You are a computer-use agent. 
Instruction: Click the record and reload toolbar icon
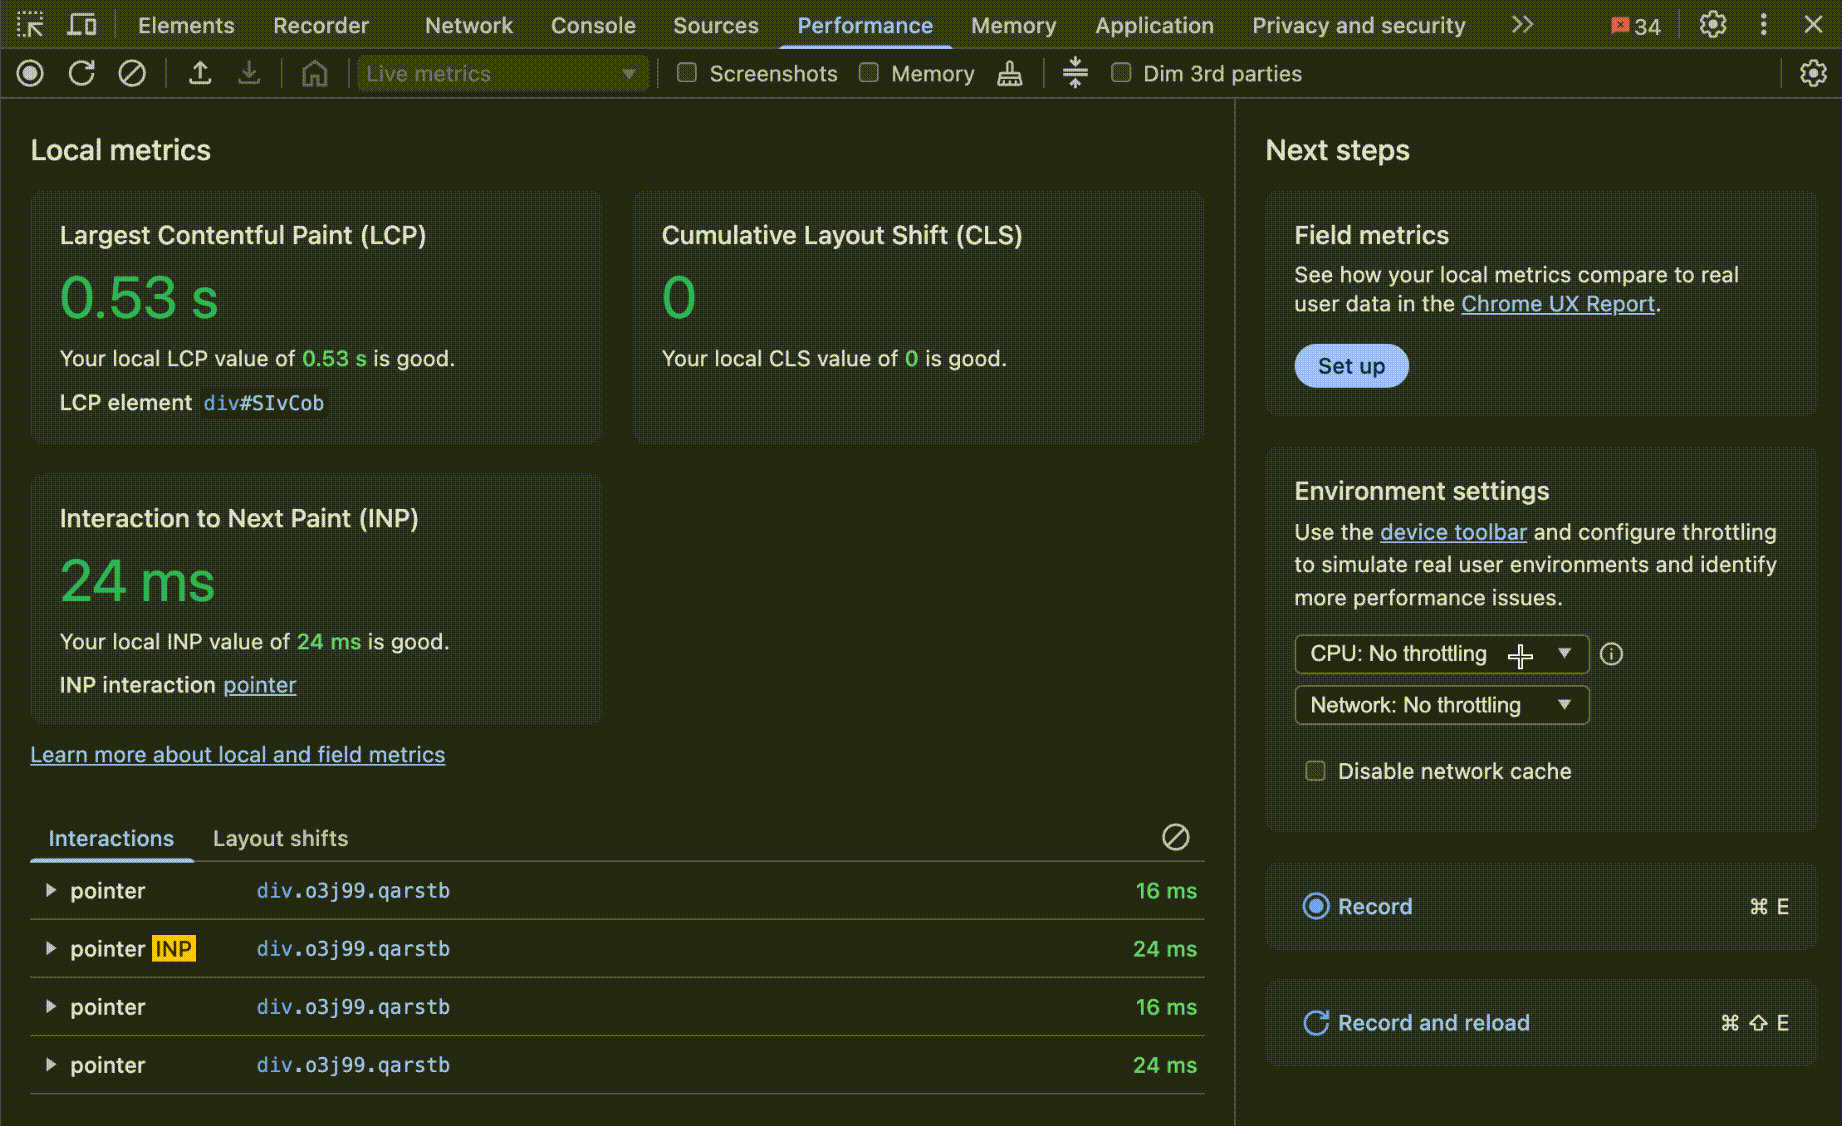(81, 73)
